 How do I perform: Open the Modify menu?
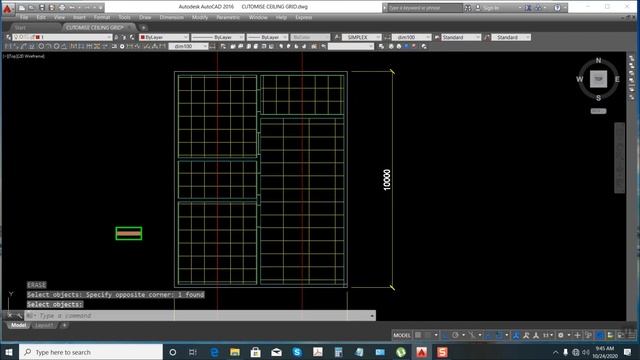[200, 18]
